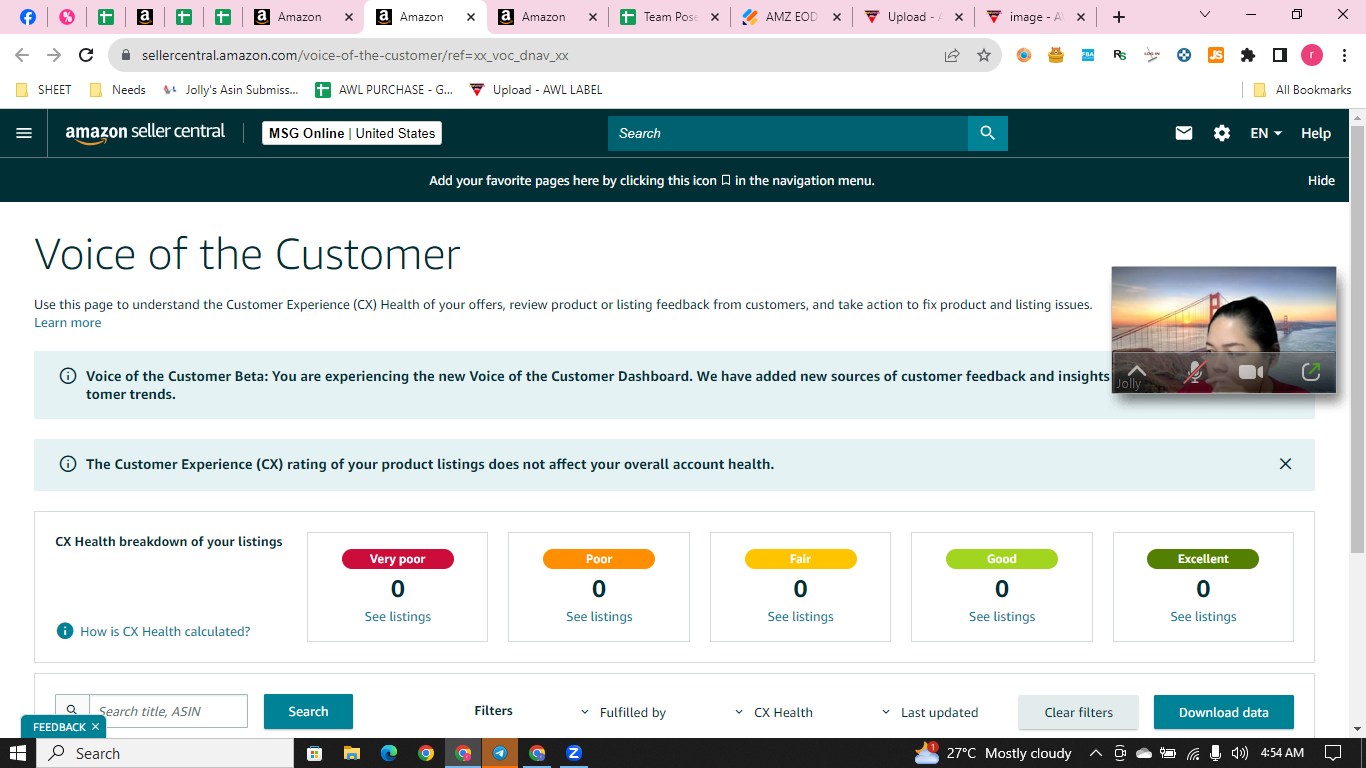This screenshot has width=1366, height=768.
Task: Click the Windows taskbar Search box
Action: coord(166,753)
